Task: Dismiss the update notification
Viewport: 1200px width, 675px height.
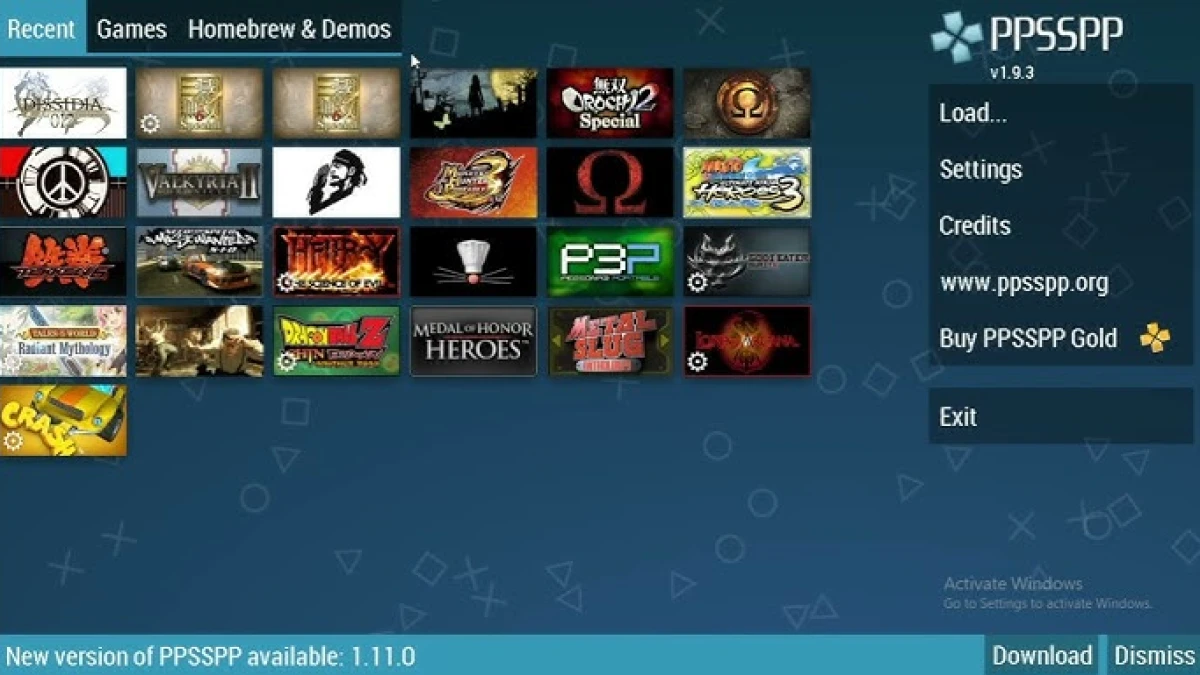Action: (1154, 655)
